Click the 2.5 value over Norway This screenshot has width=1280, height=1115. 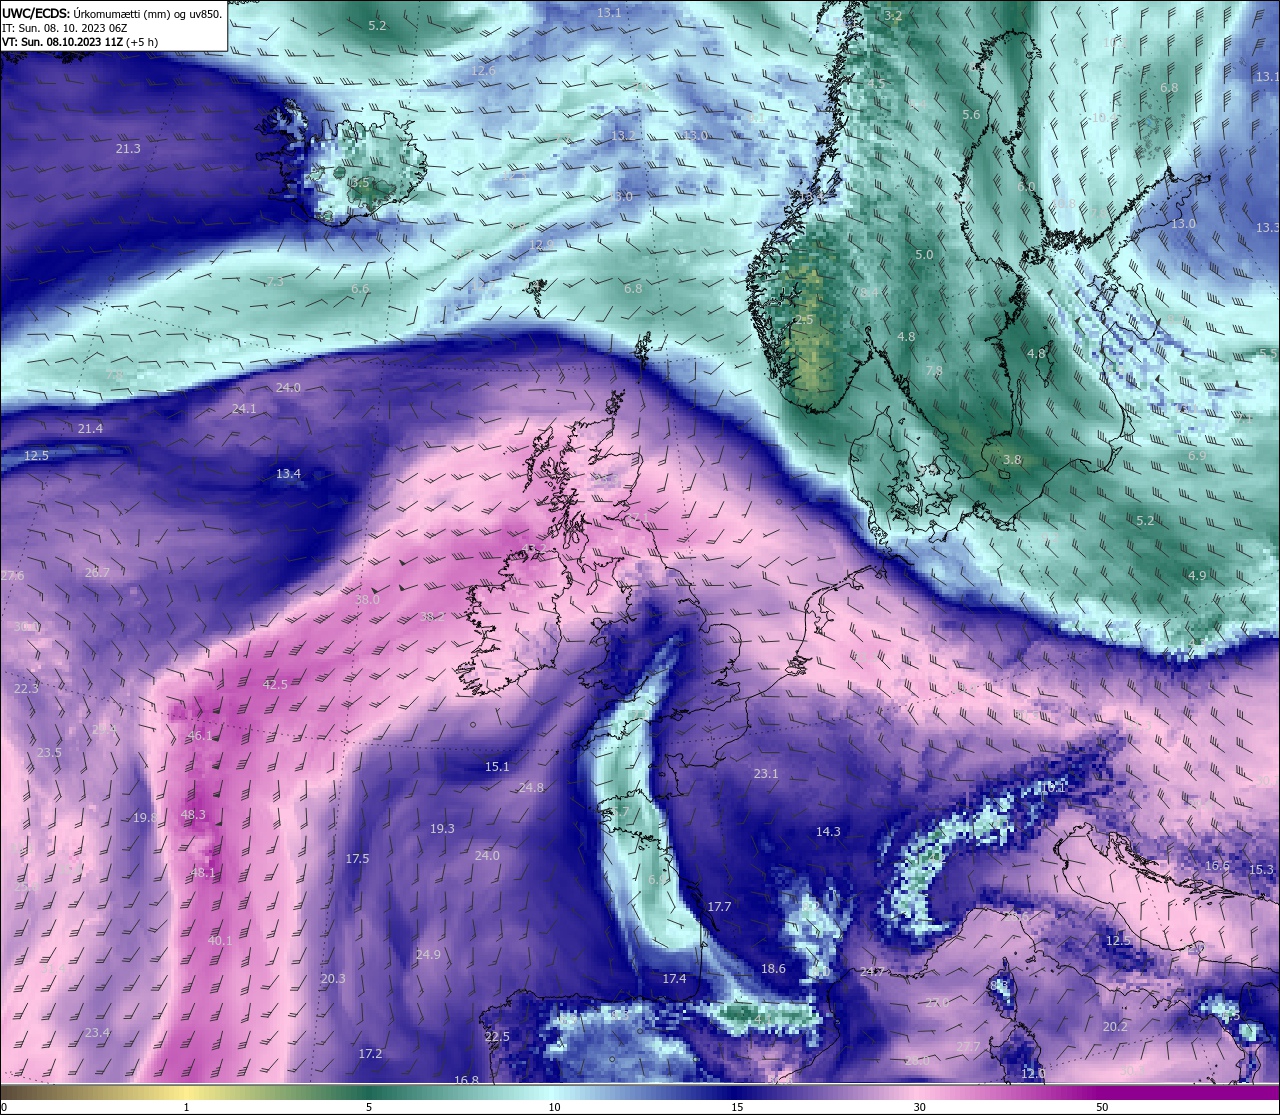804,320
